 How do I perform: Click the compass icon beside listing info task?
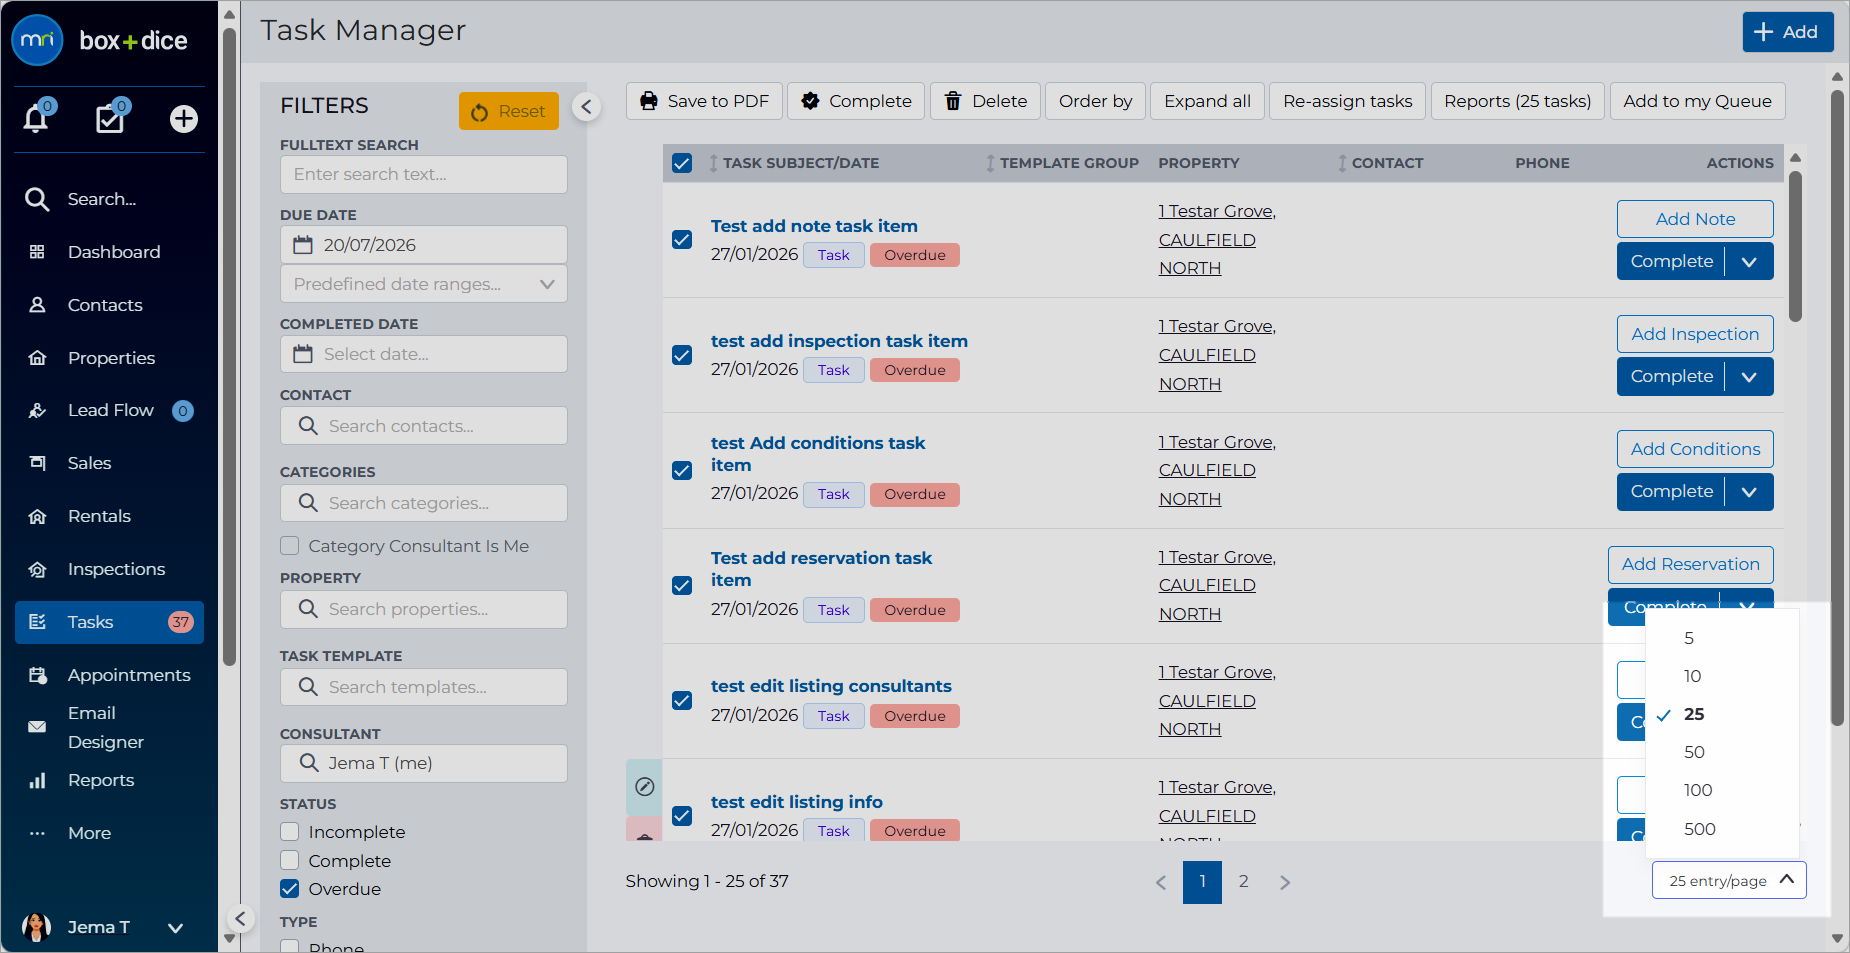tap(645, 787)
